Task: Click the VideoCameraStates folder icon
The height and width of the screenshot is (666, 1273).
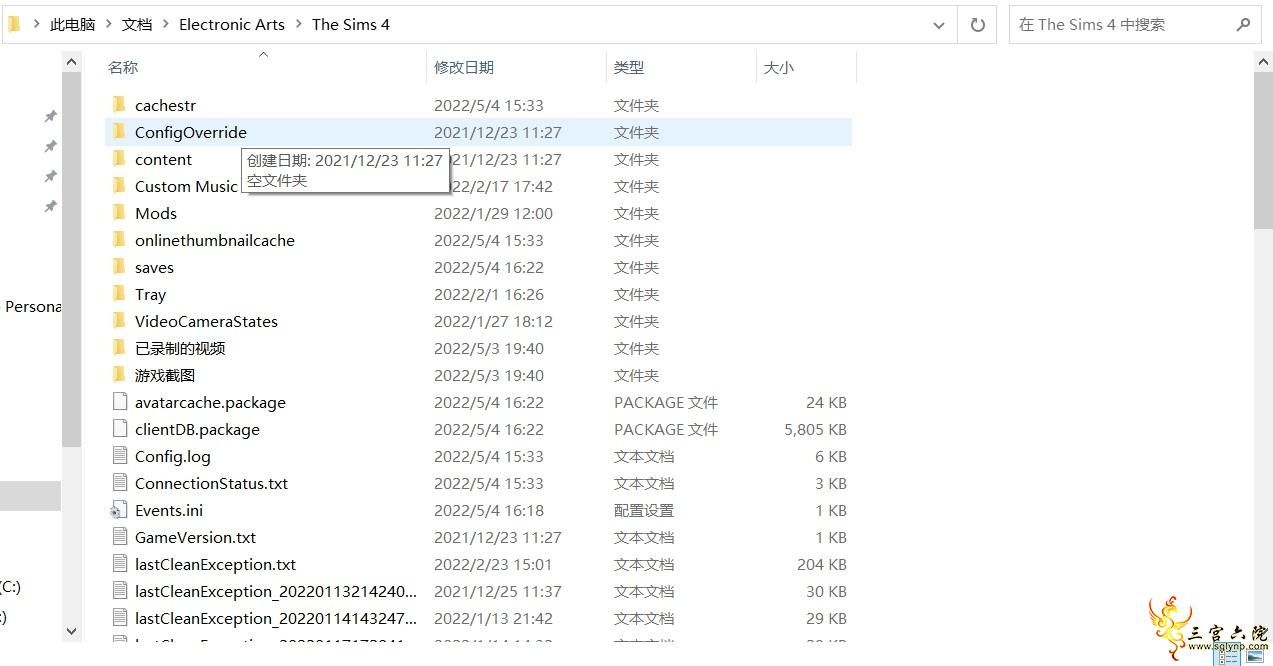Action: pyautogui.click(x=119, y=321)
